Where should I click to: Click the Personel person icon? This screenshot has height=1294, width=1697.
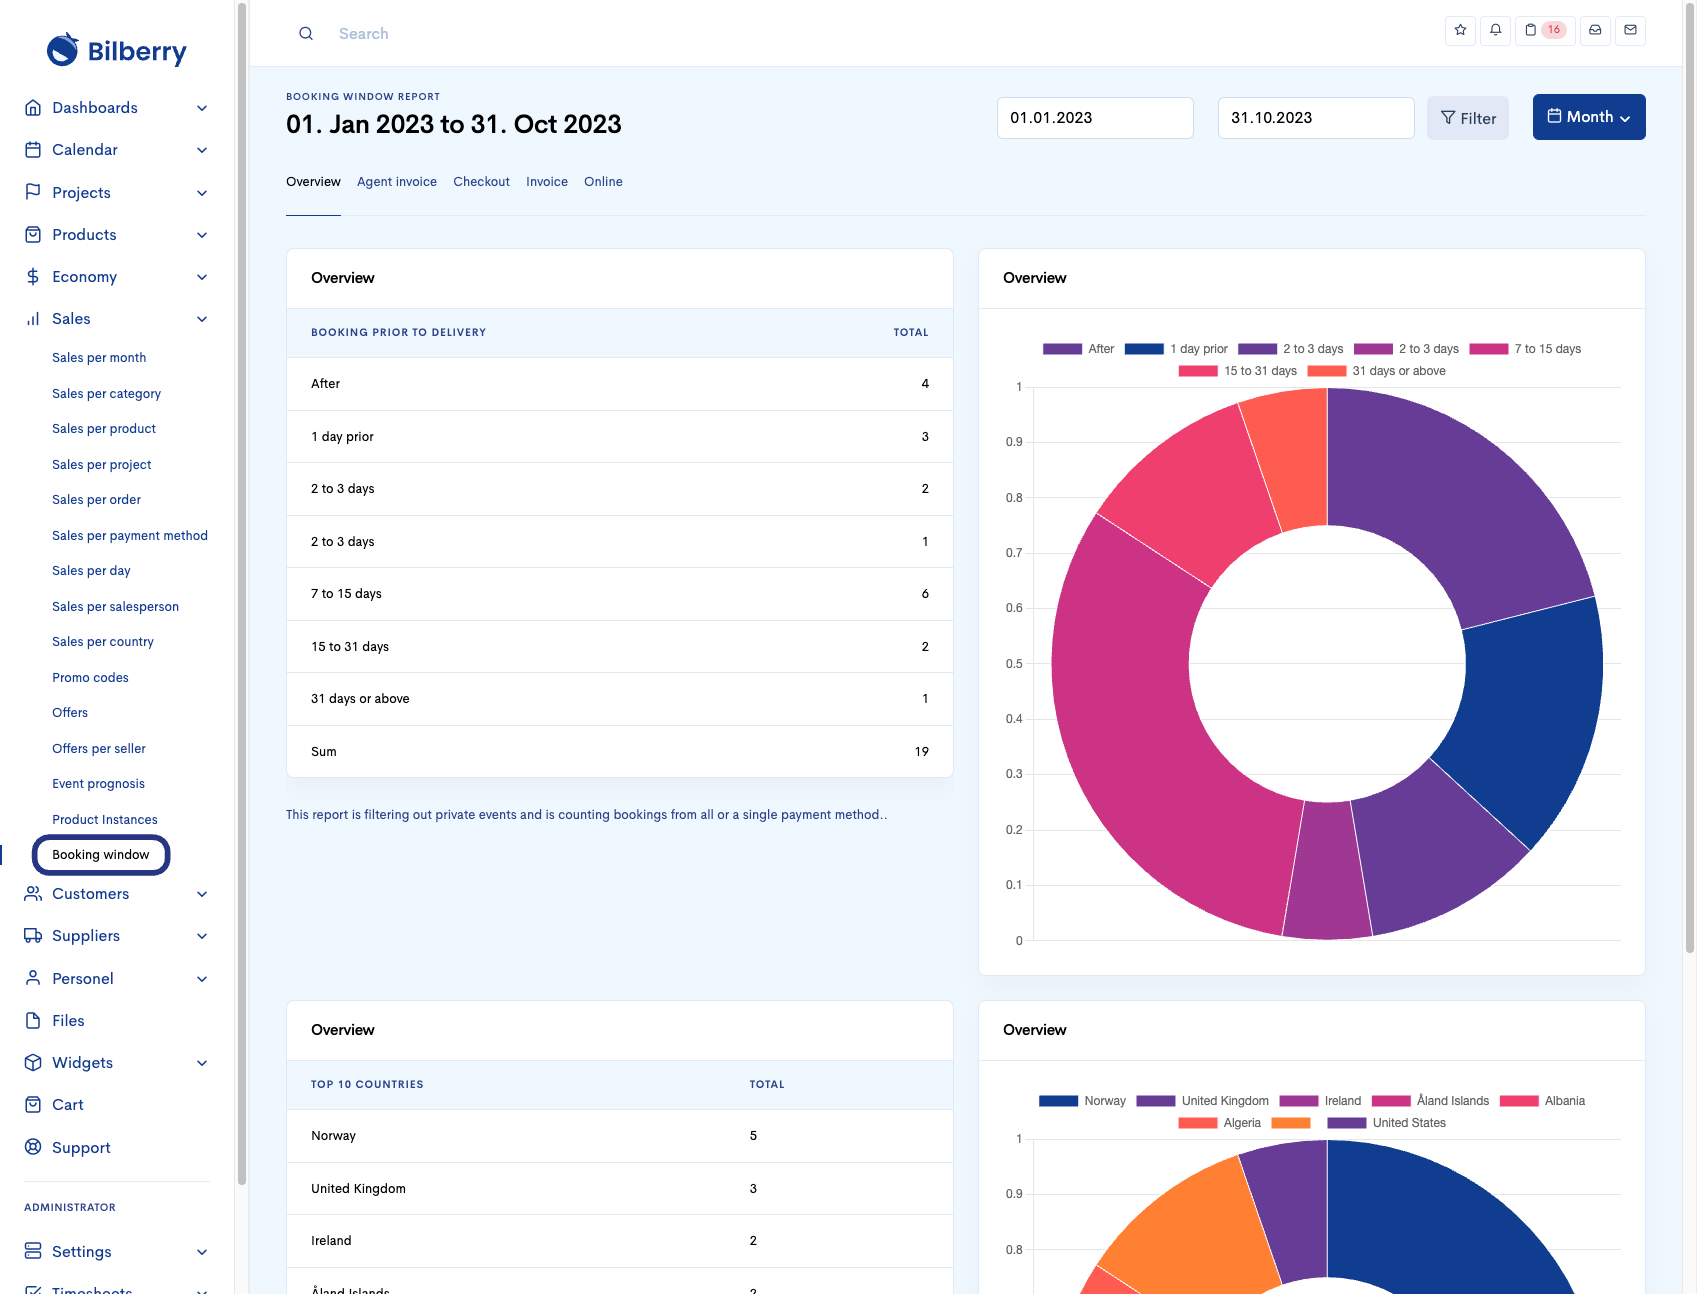point(33,978)
